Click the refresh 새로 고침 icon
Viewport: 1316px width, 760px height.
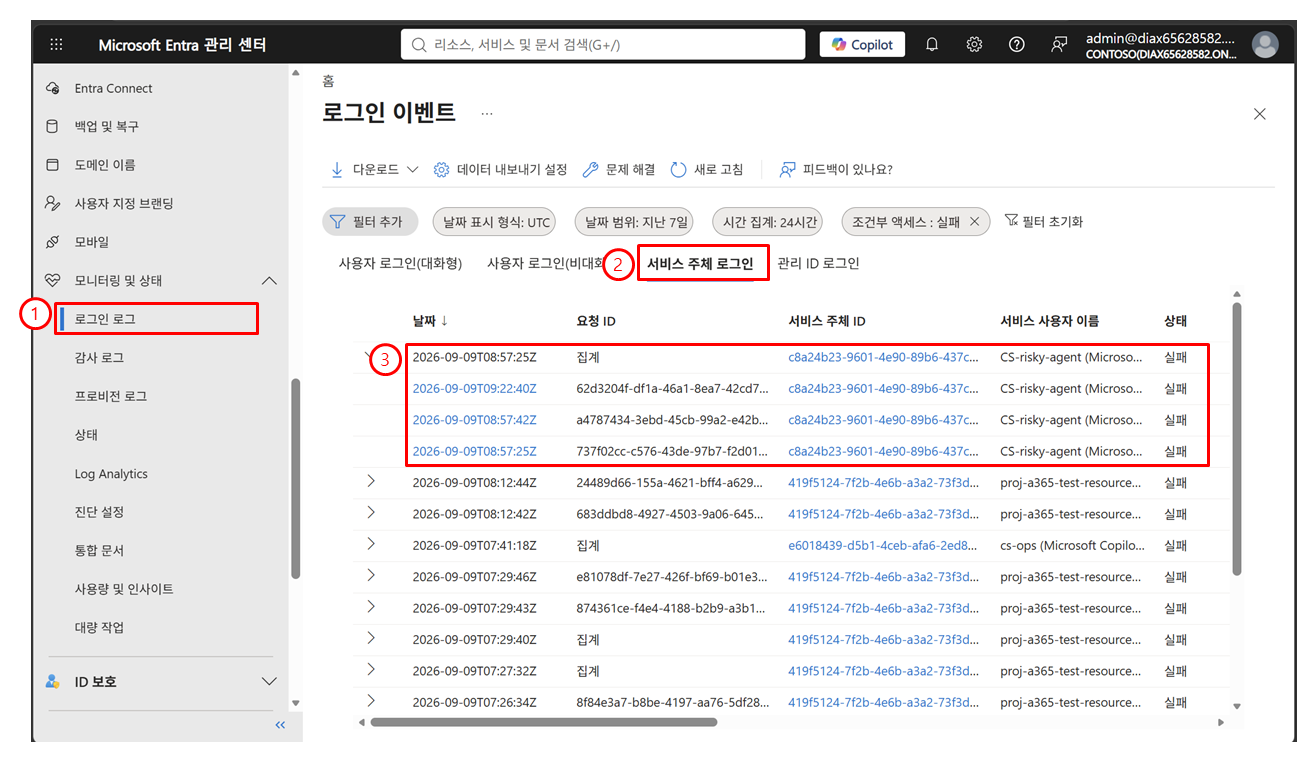[679, 170]
